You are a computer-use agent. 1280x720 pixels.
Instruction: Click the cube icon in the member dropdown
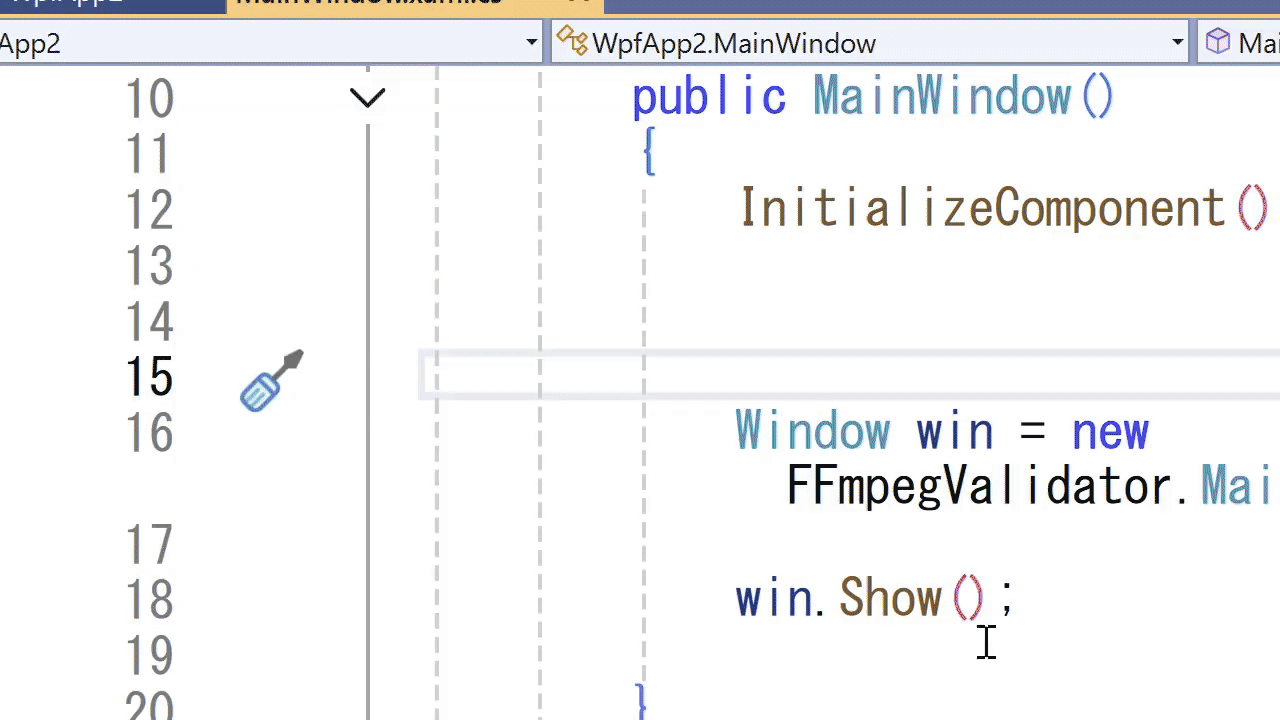point(1218,42)
